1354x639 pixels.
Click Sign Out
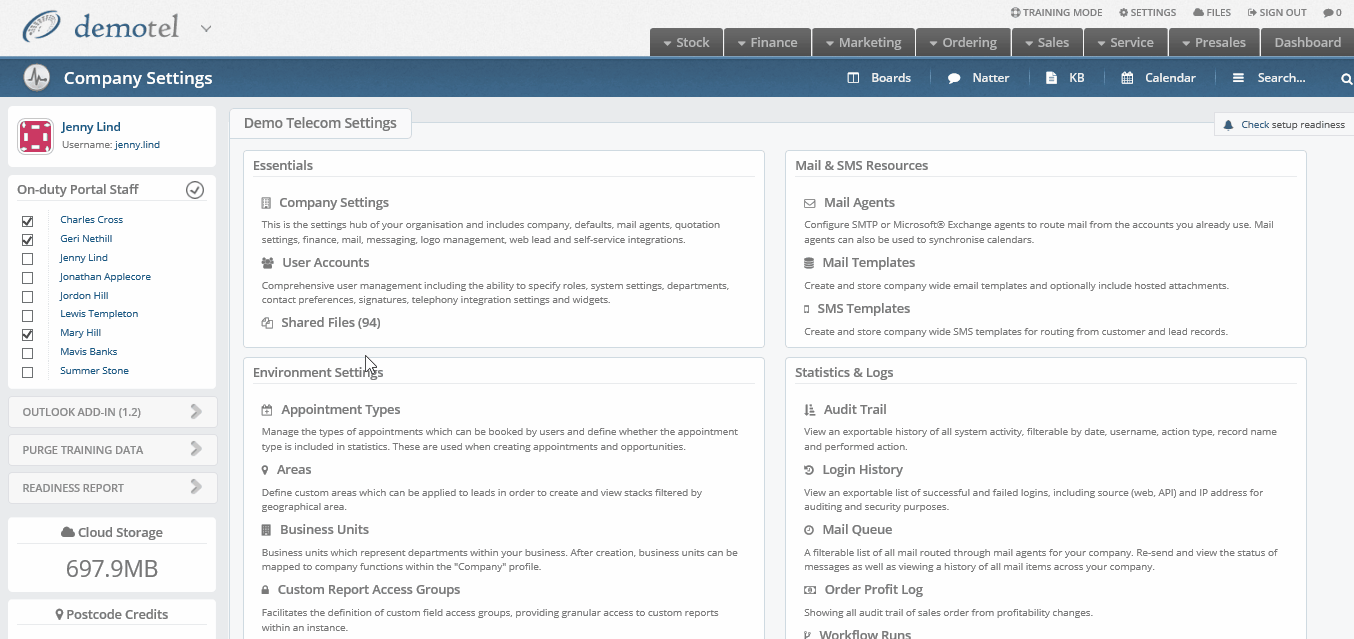tap(1277, 13)
